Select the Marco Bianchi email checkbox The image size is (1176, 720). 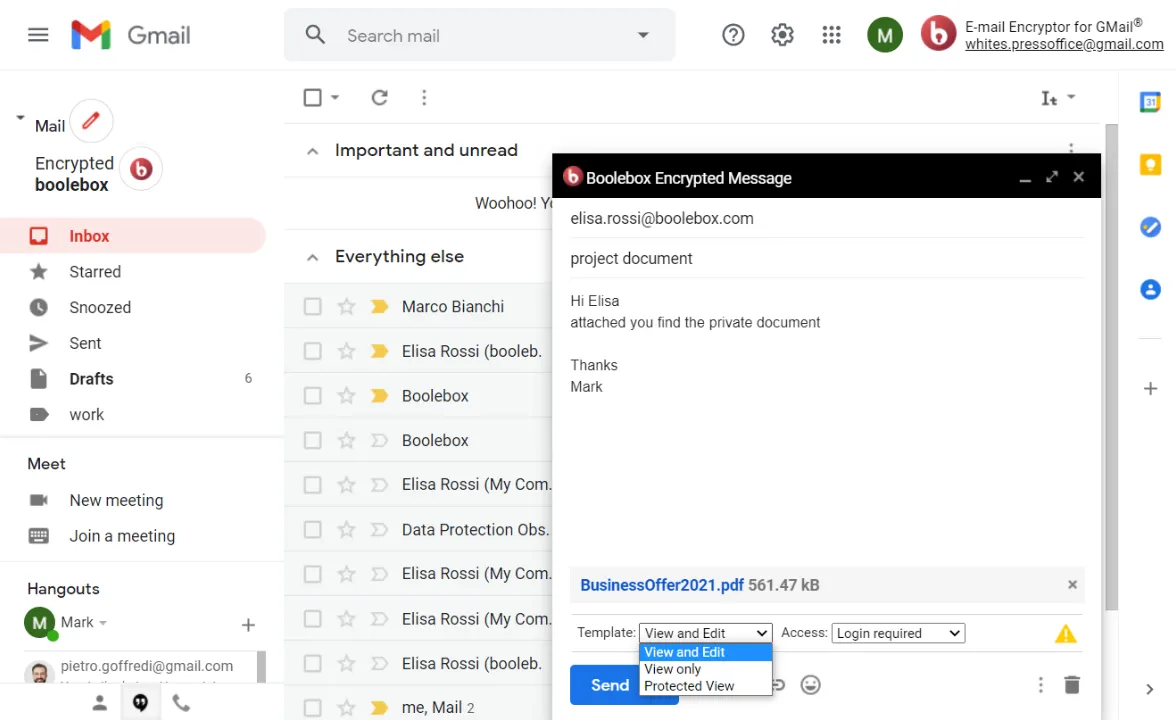[x=312, y=306]
